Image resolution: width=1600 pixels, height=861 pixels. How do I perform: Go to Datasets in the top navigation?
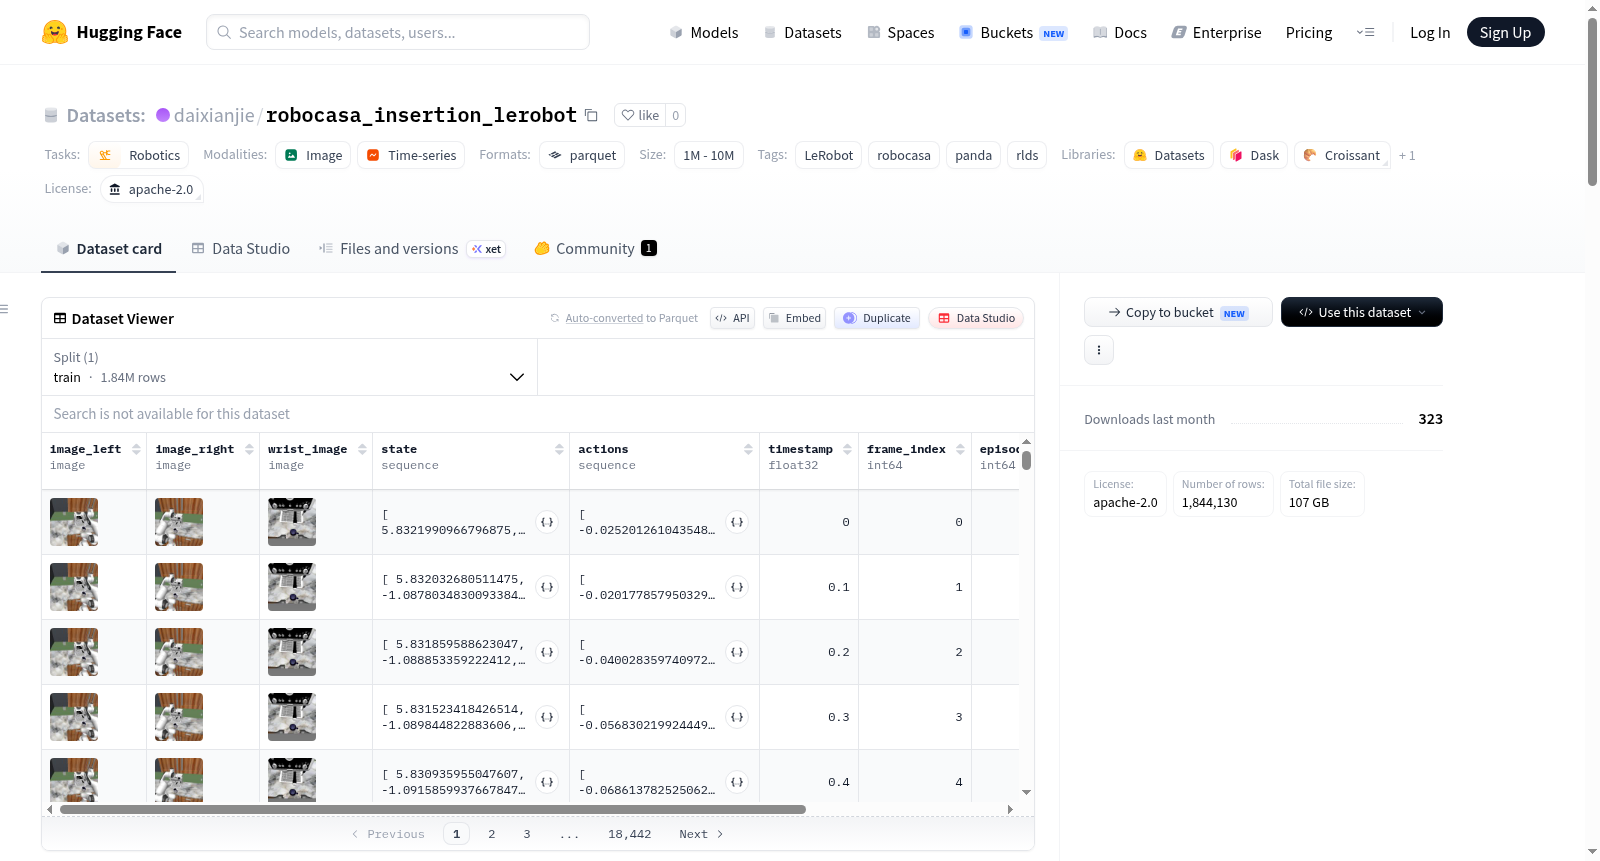point(802,32)
